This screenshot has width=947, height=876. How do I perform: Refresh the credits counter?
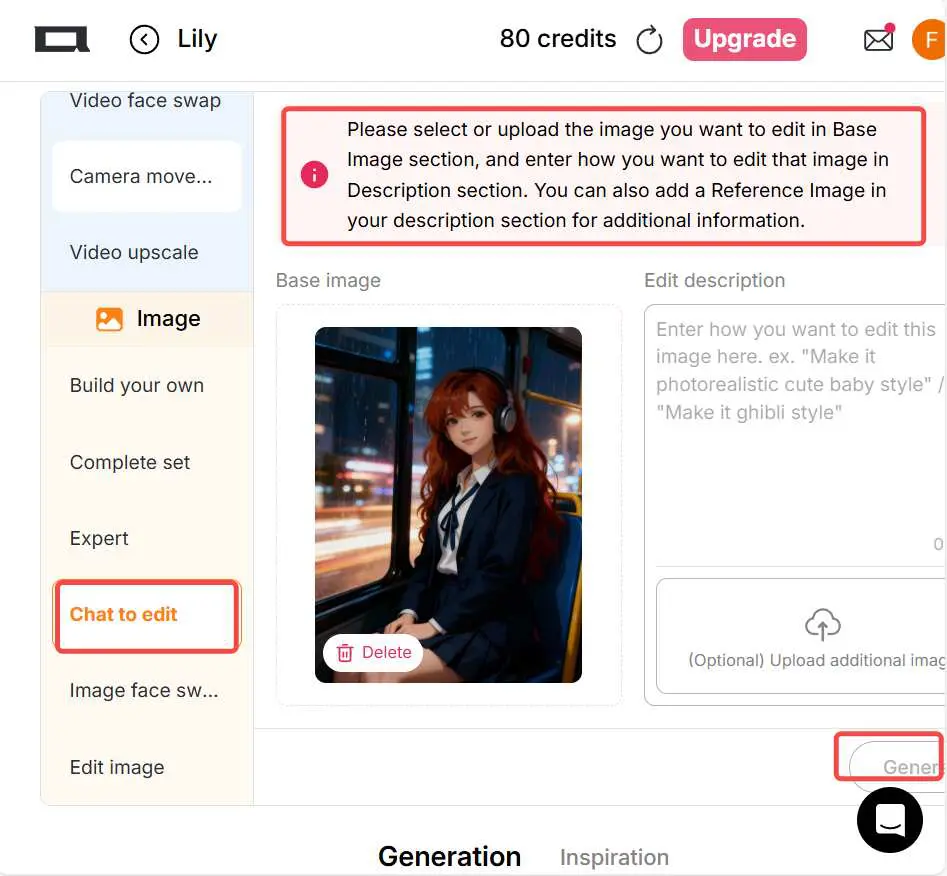click(x=649, y=39)
